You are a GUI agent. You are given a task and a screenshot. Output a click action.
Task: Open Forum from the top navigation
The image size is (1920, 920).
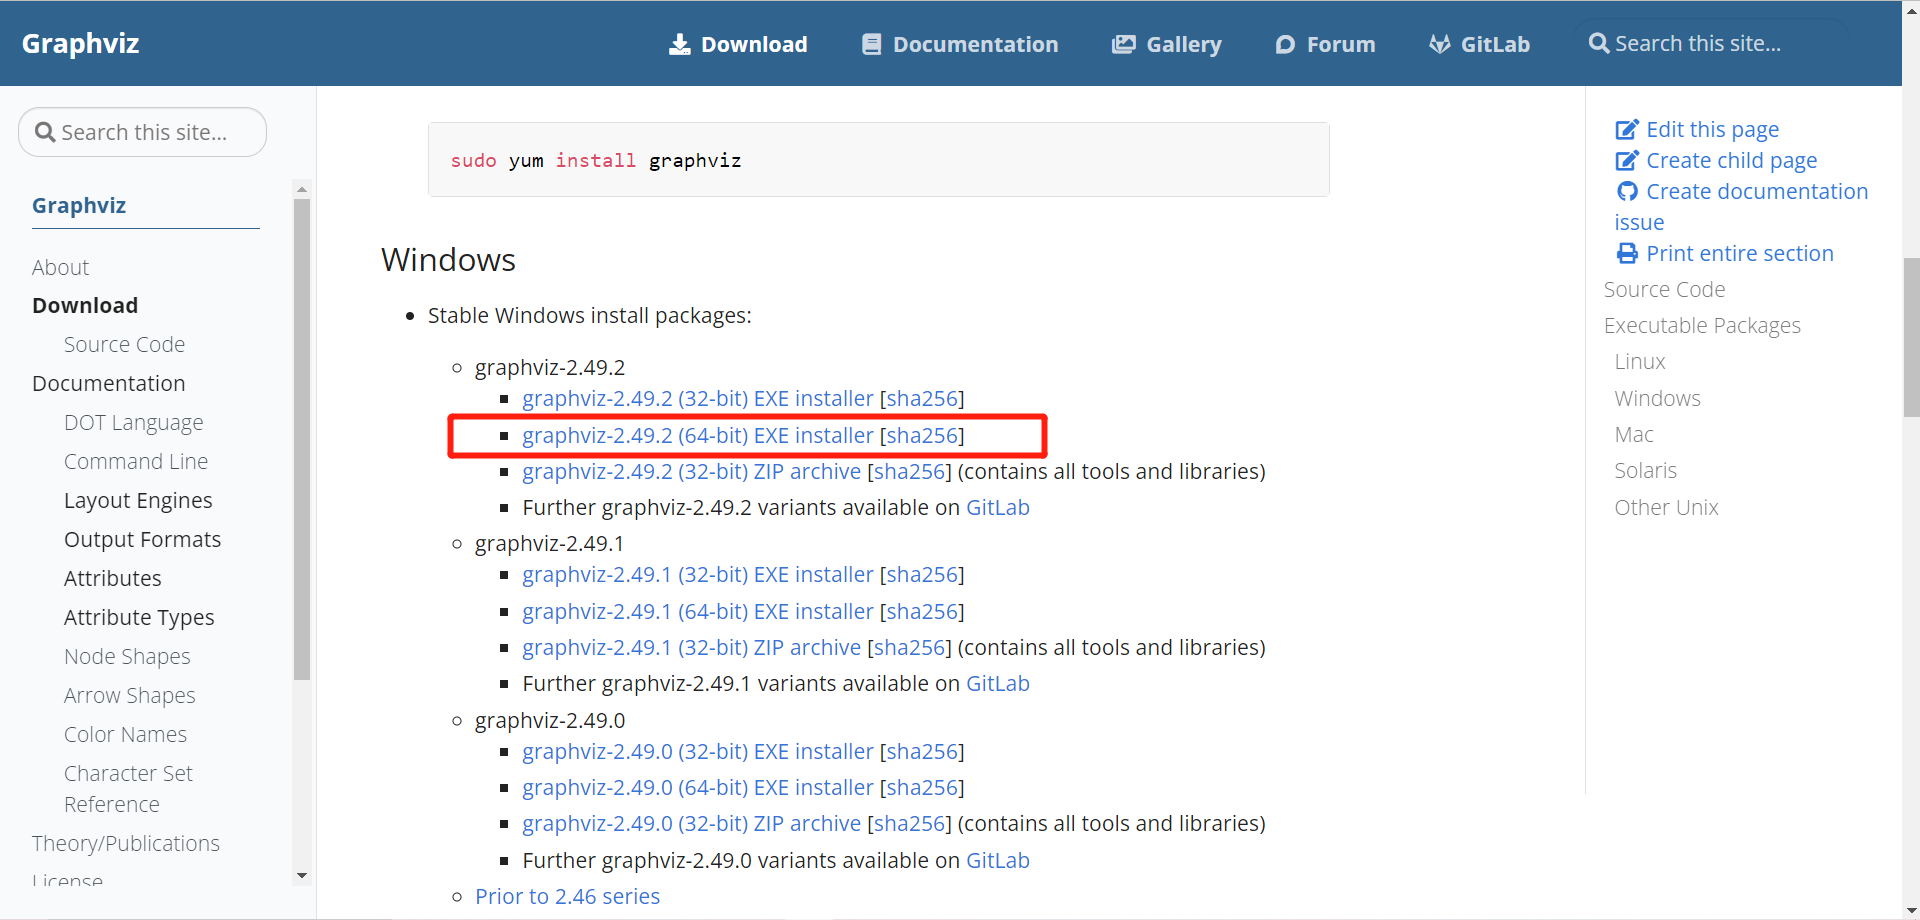pos(1325,44)
